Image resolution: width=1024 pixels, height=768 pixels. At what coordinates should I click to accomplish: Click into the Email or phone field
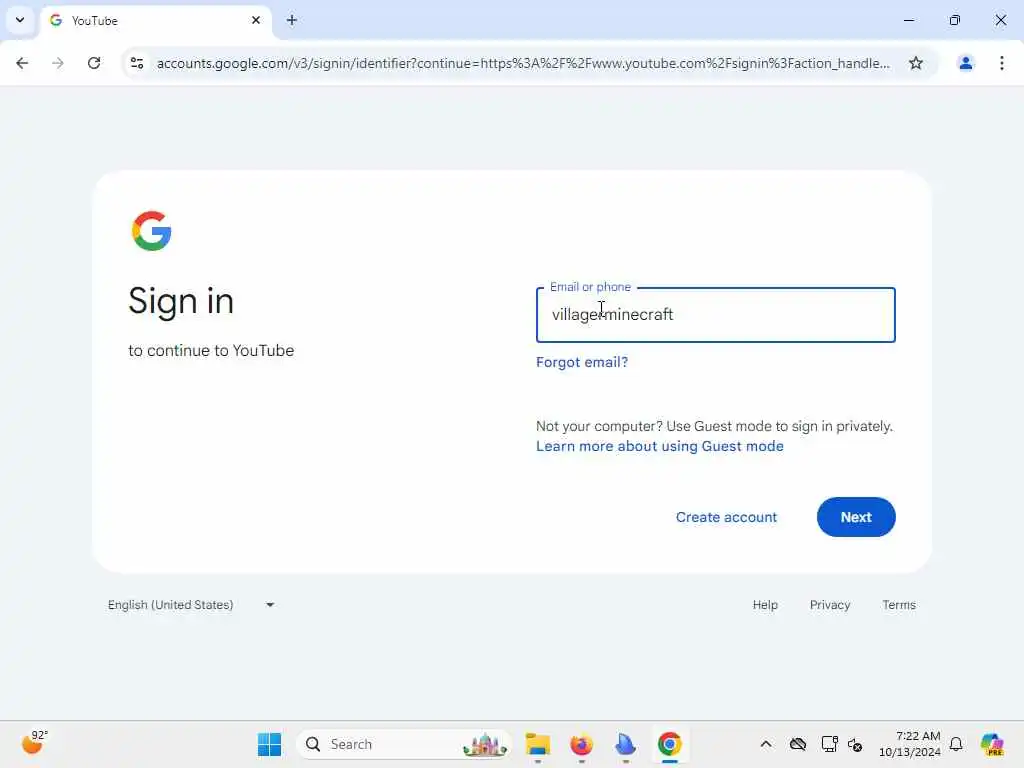coord(715,315)
